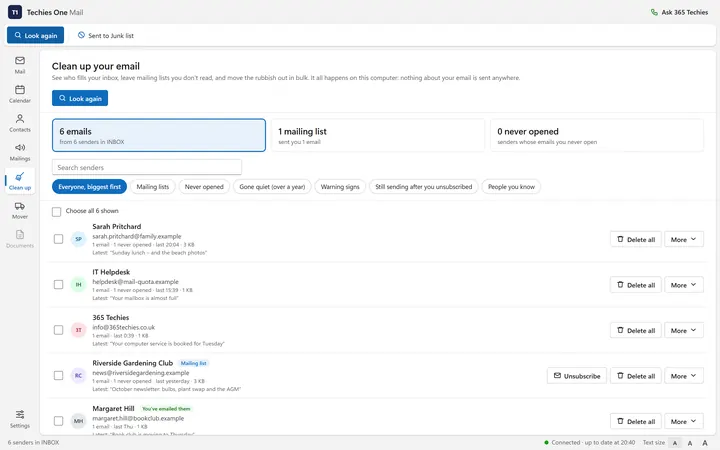Select largest text size A

pos(705,443)
